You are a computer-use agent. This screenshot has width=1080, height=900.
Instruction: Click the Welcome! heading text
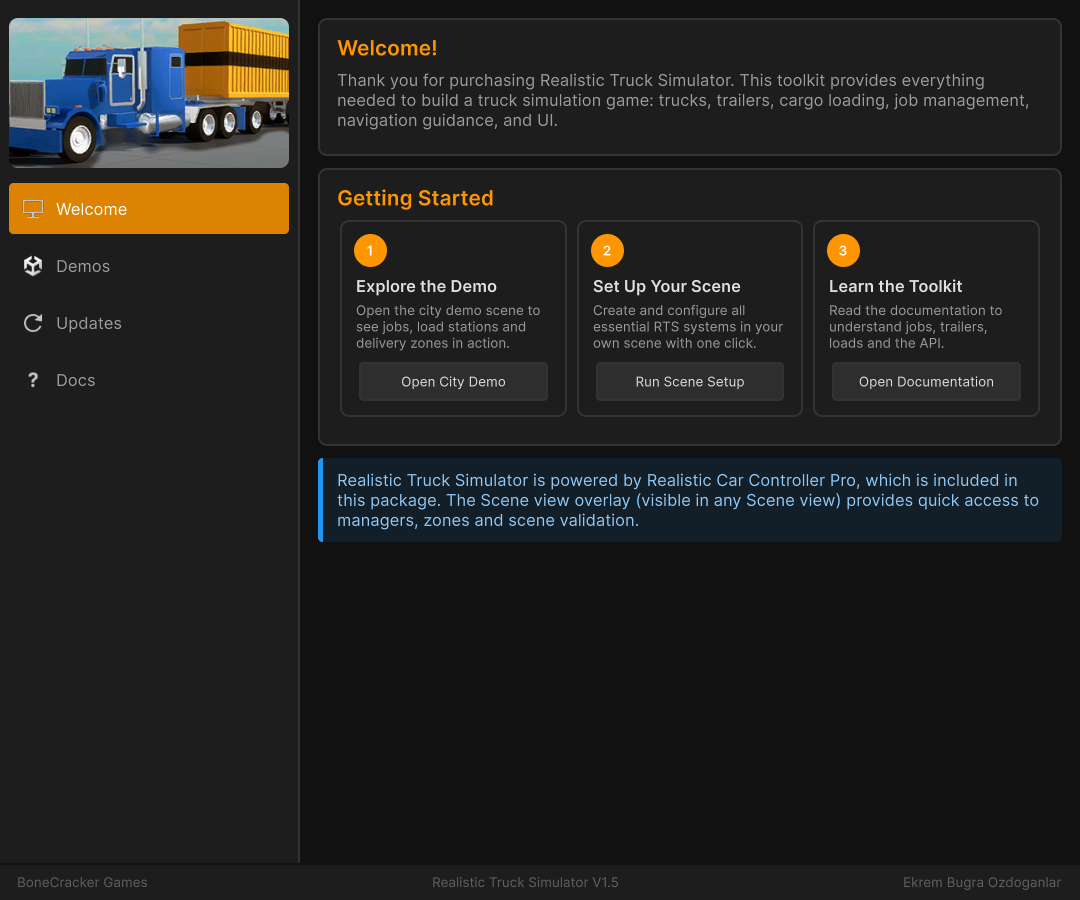(x=387, y=48)
